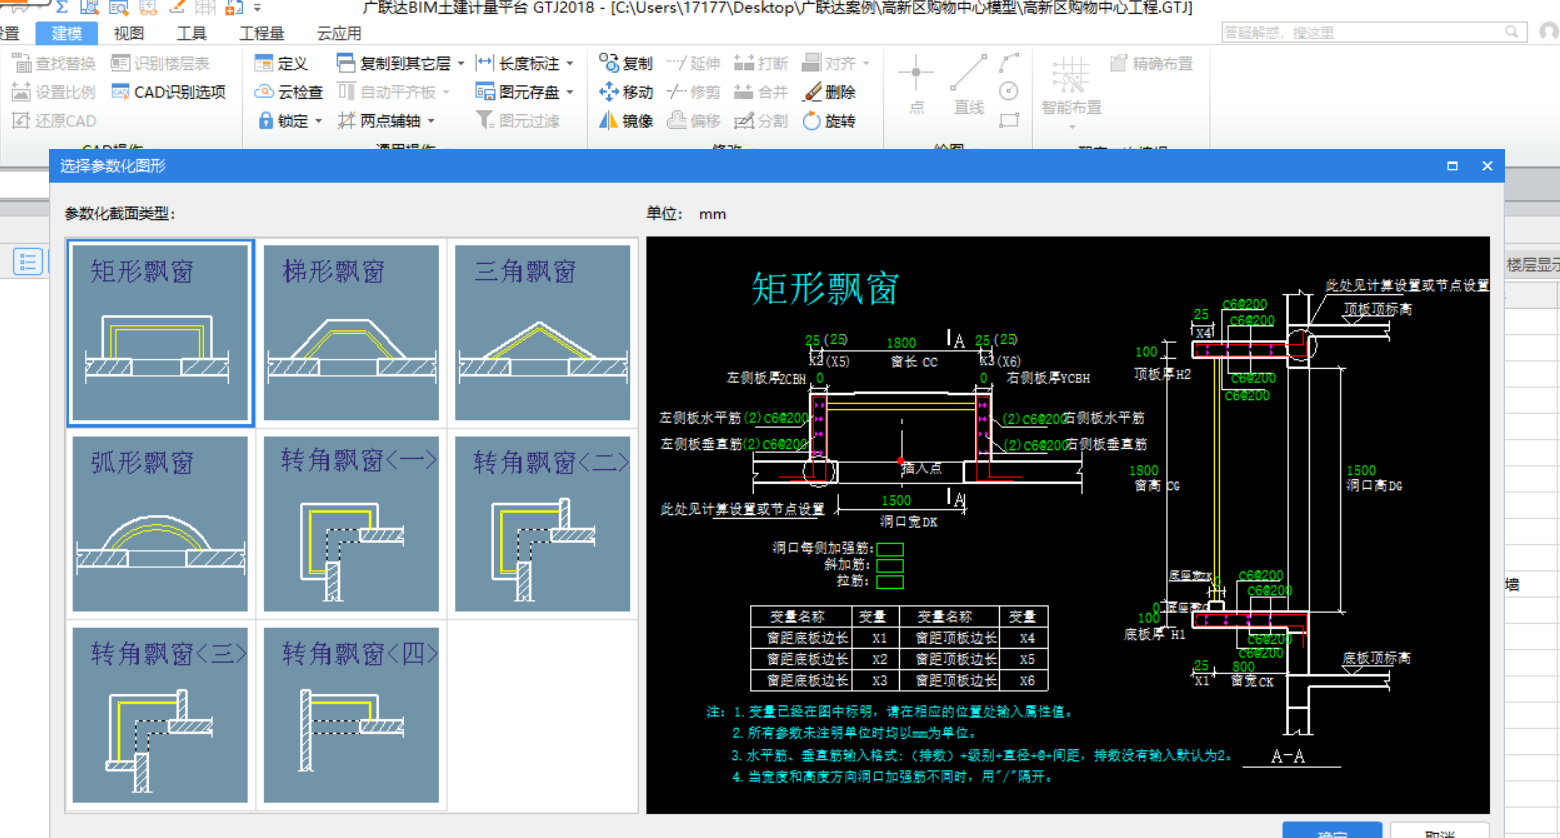This screenshot has width=1560, height=838.
Task: Select the 点 draw tool
Action: pyautogui.click(x=916, y=85)
